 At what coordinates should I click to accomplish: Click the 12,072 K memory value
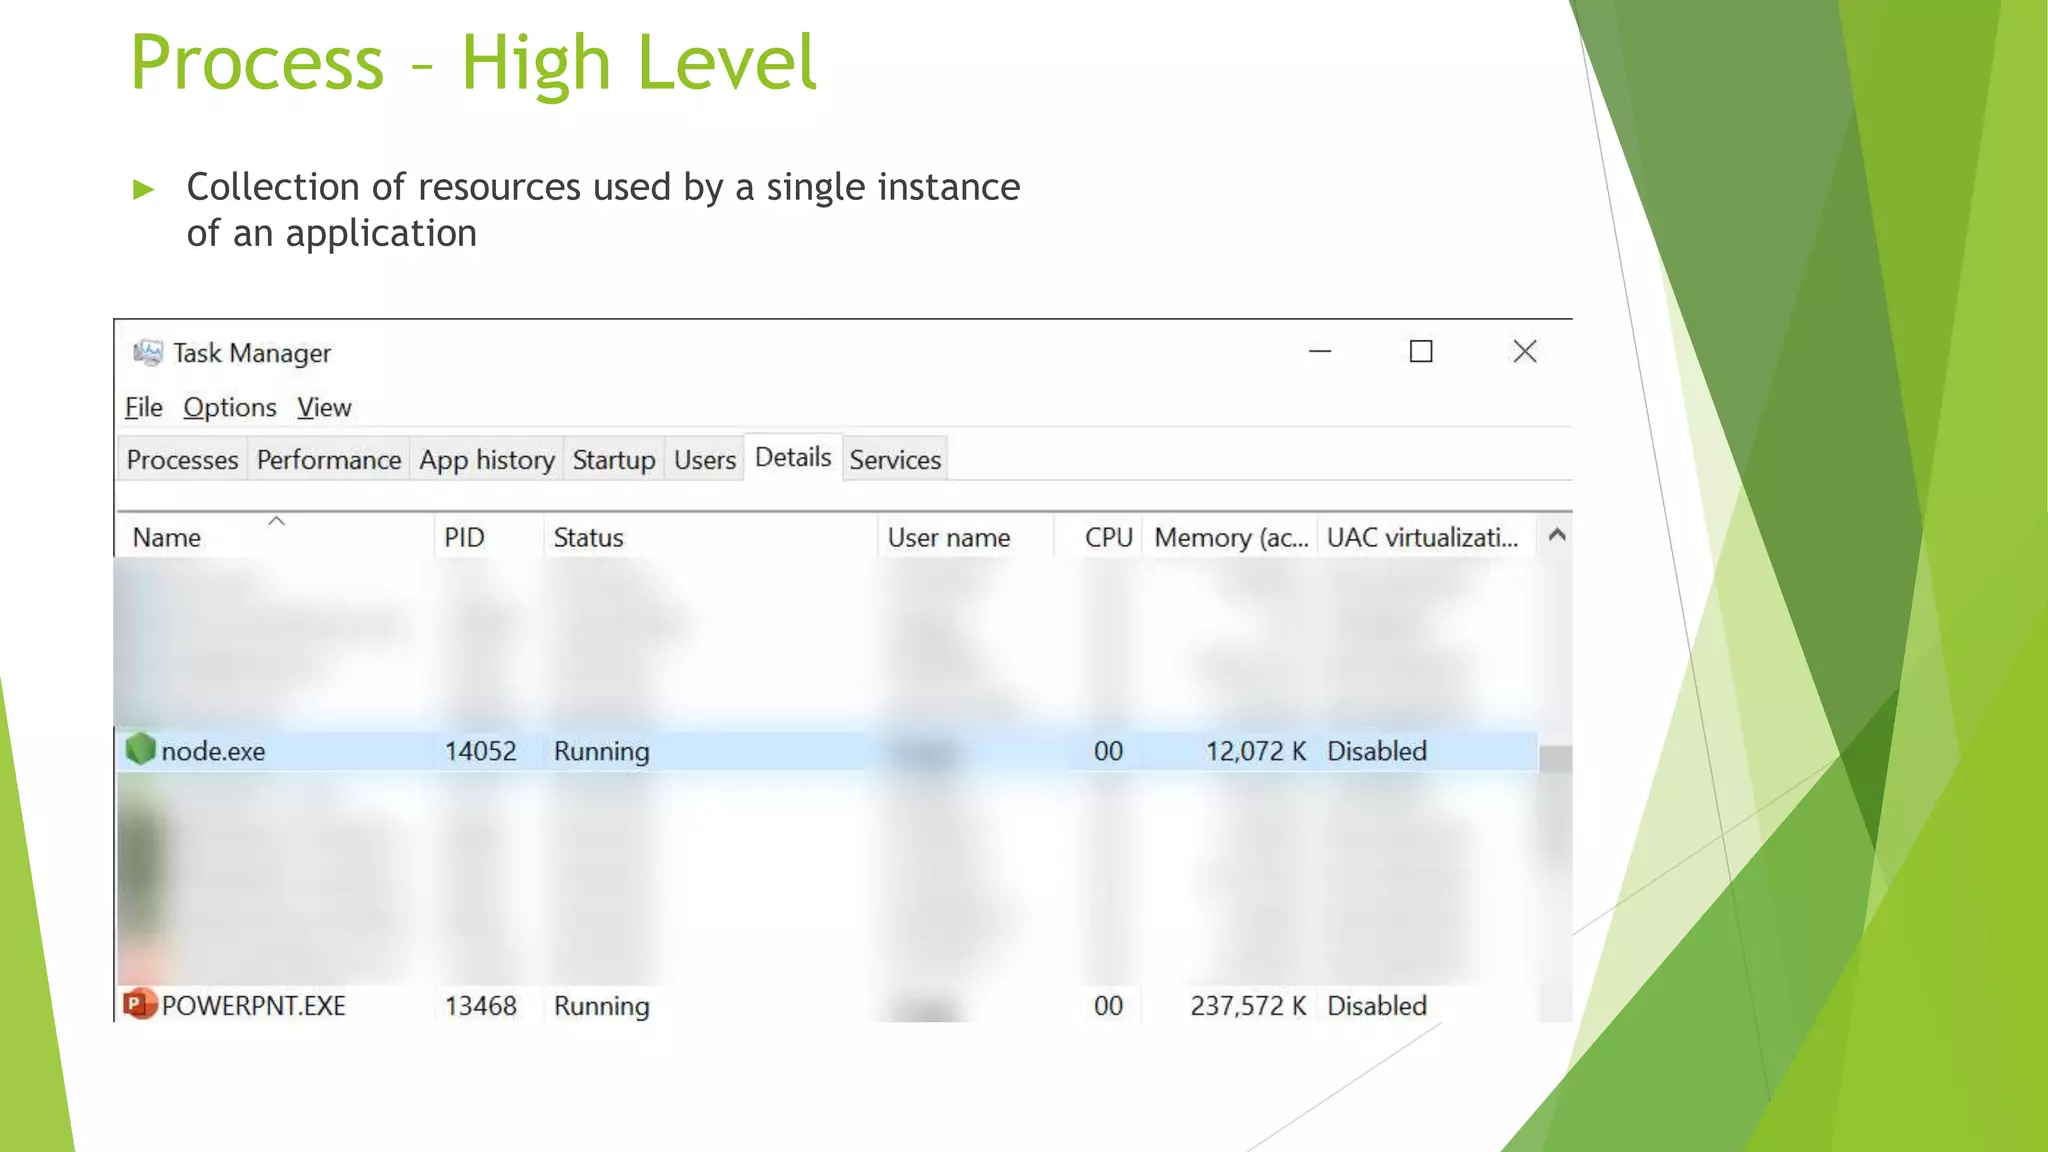(1256, 751)
